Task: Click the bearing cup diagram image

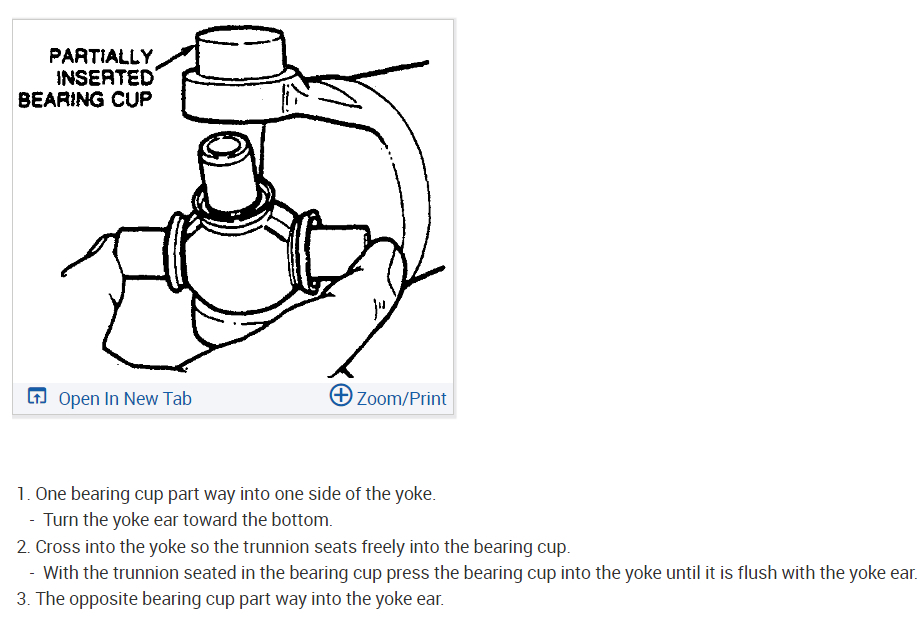Action: 233,201
